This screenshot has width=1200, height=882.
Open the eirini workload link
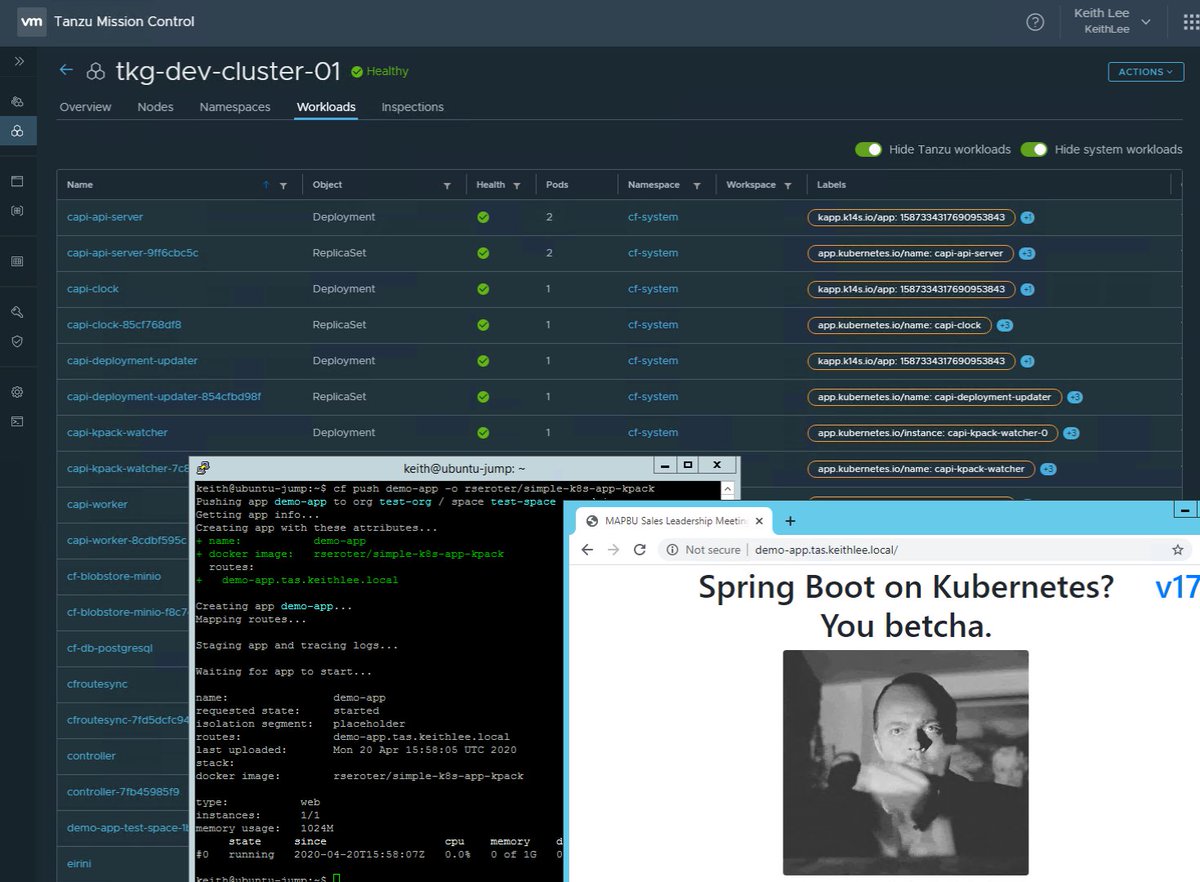[x=80, y=865]
